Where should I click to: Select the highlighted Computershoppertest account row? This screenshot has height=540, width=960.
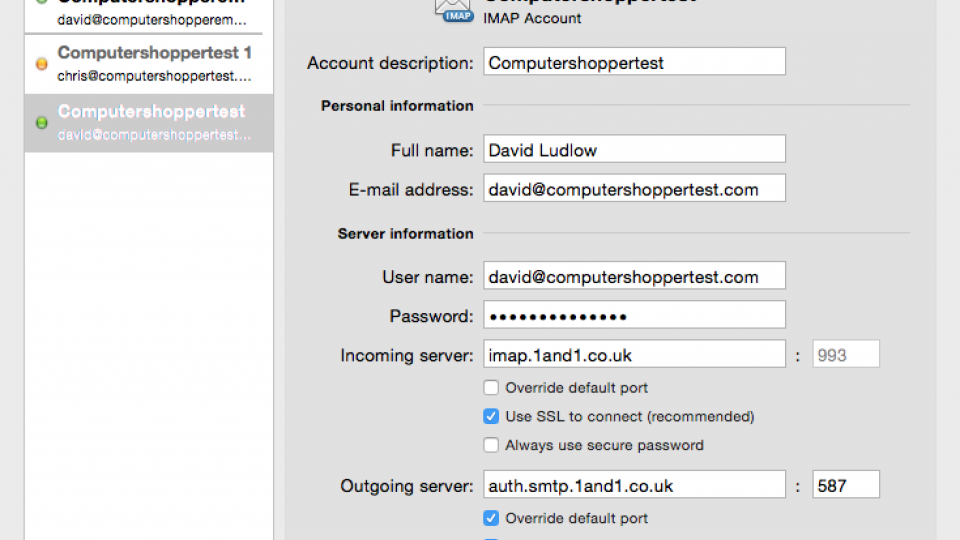pos(149,122)
